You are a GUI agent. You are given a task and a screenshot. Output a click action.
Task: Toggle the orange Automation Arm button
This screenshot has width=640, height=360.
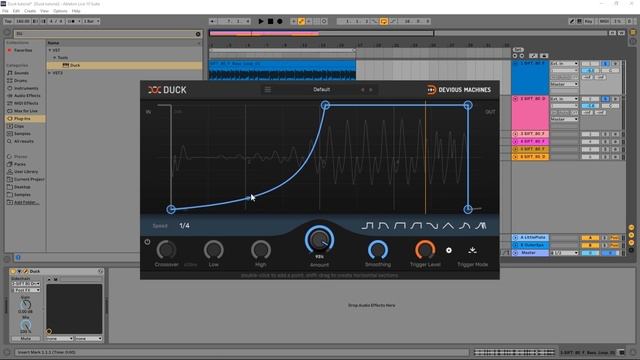point(301,21)
